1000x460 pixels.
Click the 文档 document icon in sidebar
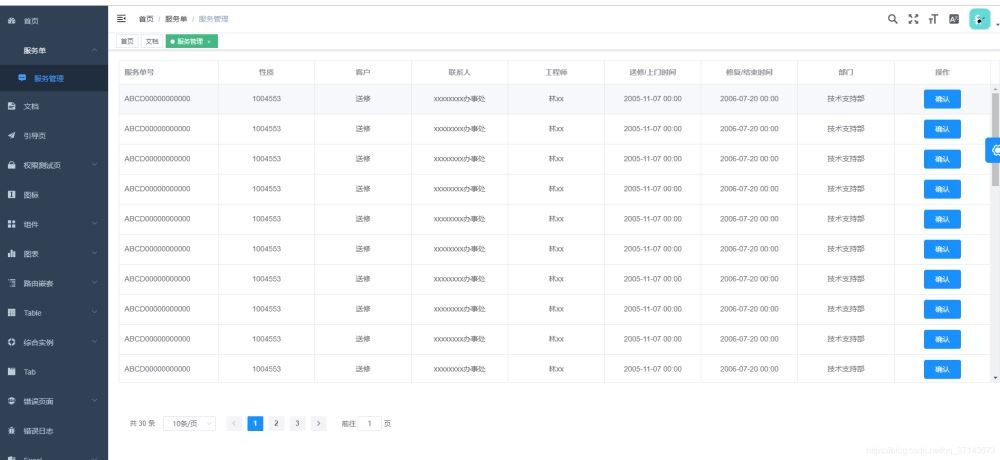pos(12,105)
